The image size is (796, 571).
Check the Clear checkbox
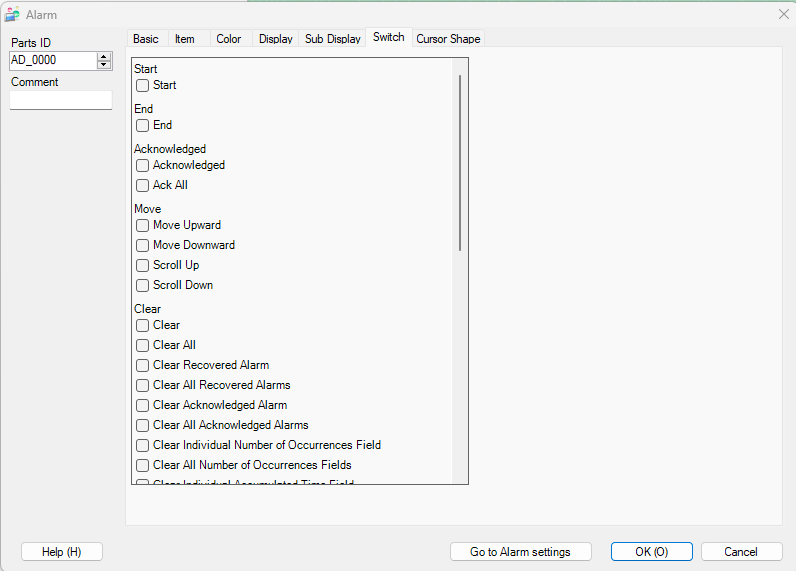[143, 325]
